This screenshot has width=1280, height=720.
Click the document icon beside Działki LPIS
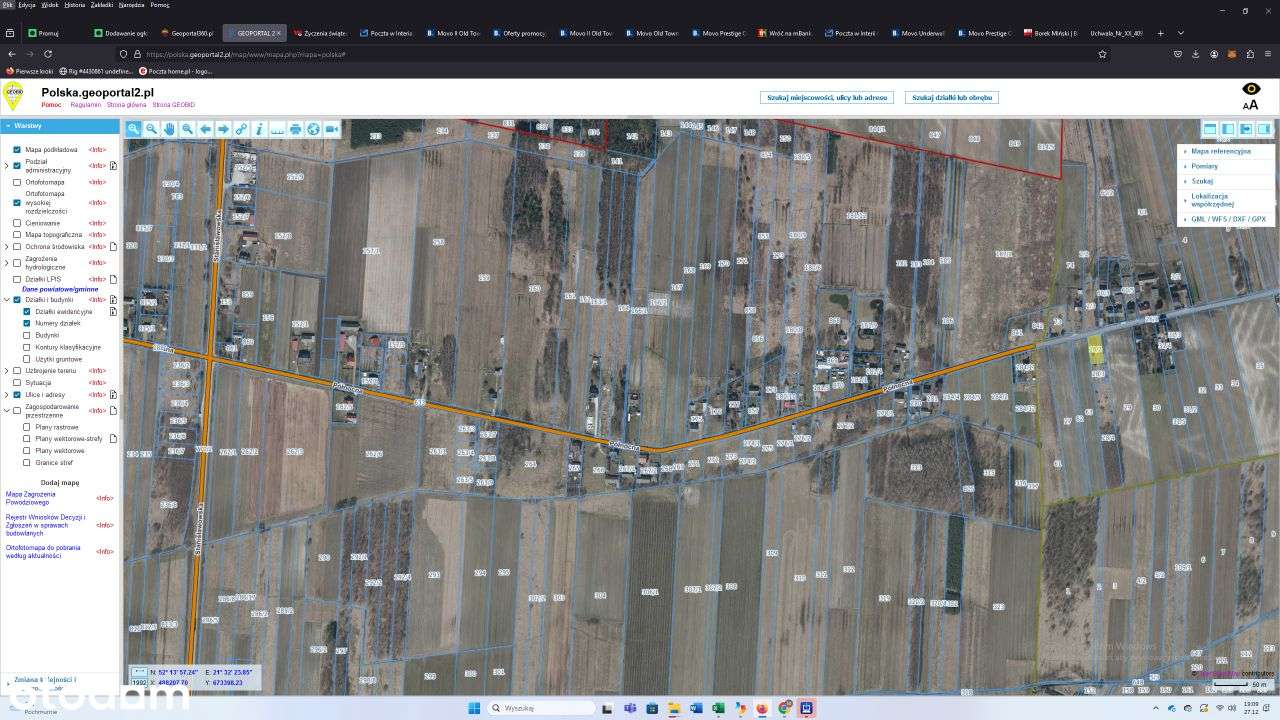[114, 279]
